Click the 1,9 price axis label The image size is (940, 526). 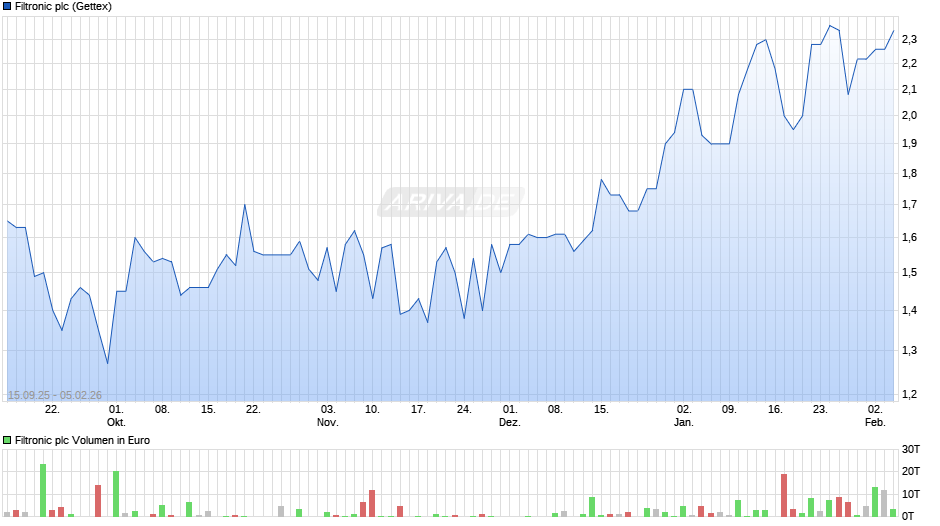coord(909,143)
